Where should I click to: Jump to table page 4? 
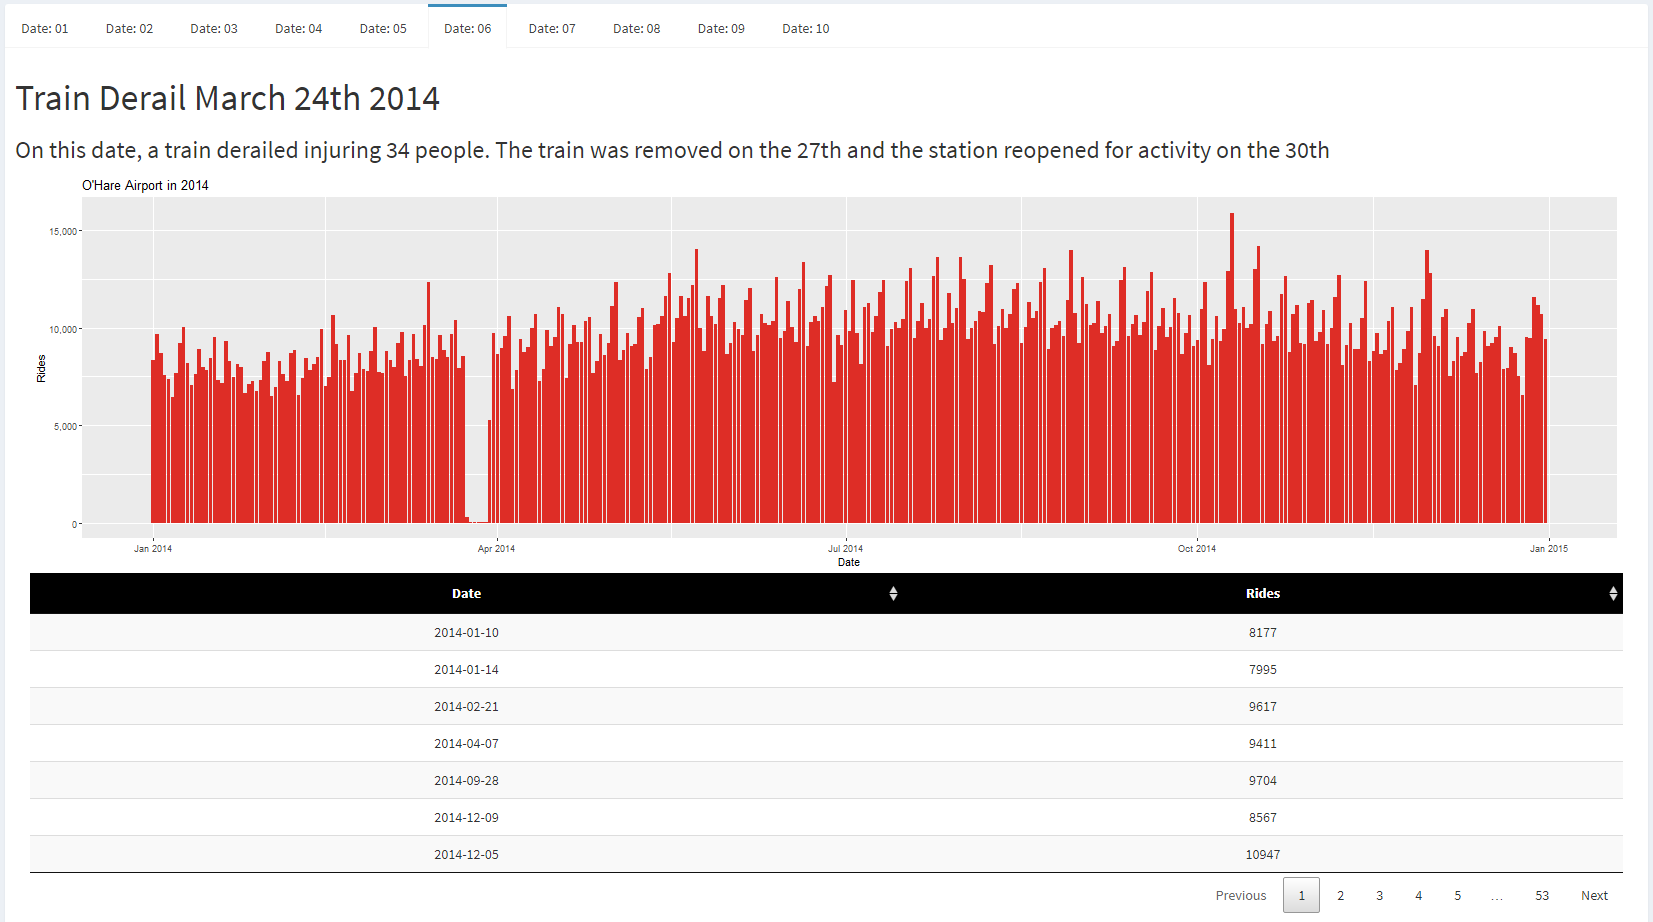(x=1419, y=895)
